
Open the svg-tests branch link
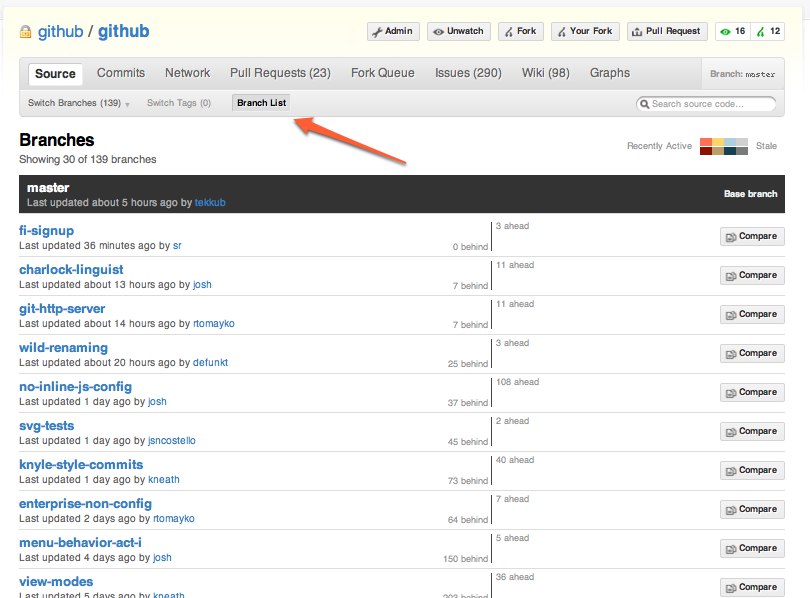point(46,426)
